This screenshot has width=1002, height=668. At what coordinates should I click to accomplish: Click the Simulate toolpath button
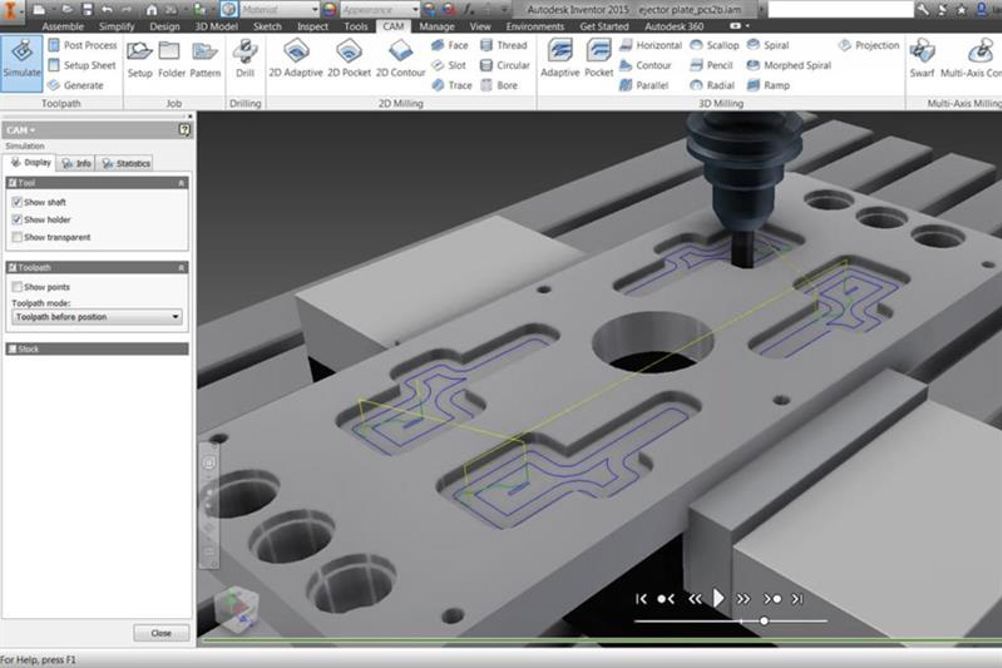[x=22, y=62]
